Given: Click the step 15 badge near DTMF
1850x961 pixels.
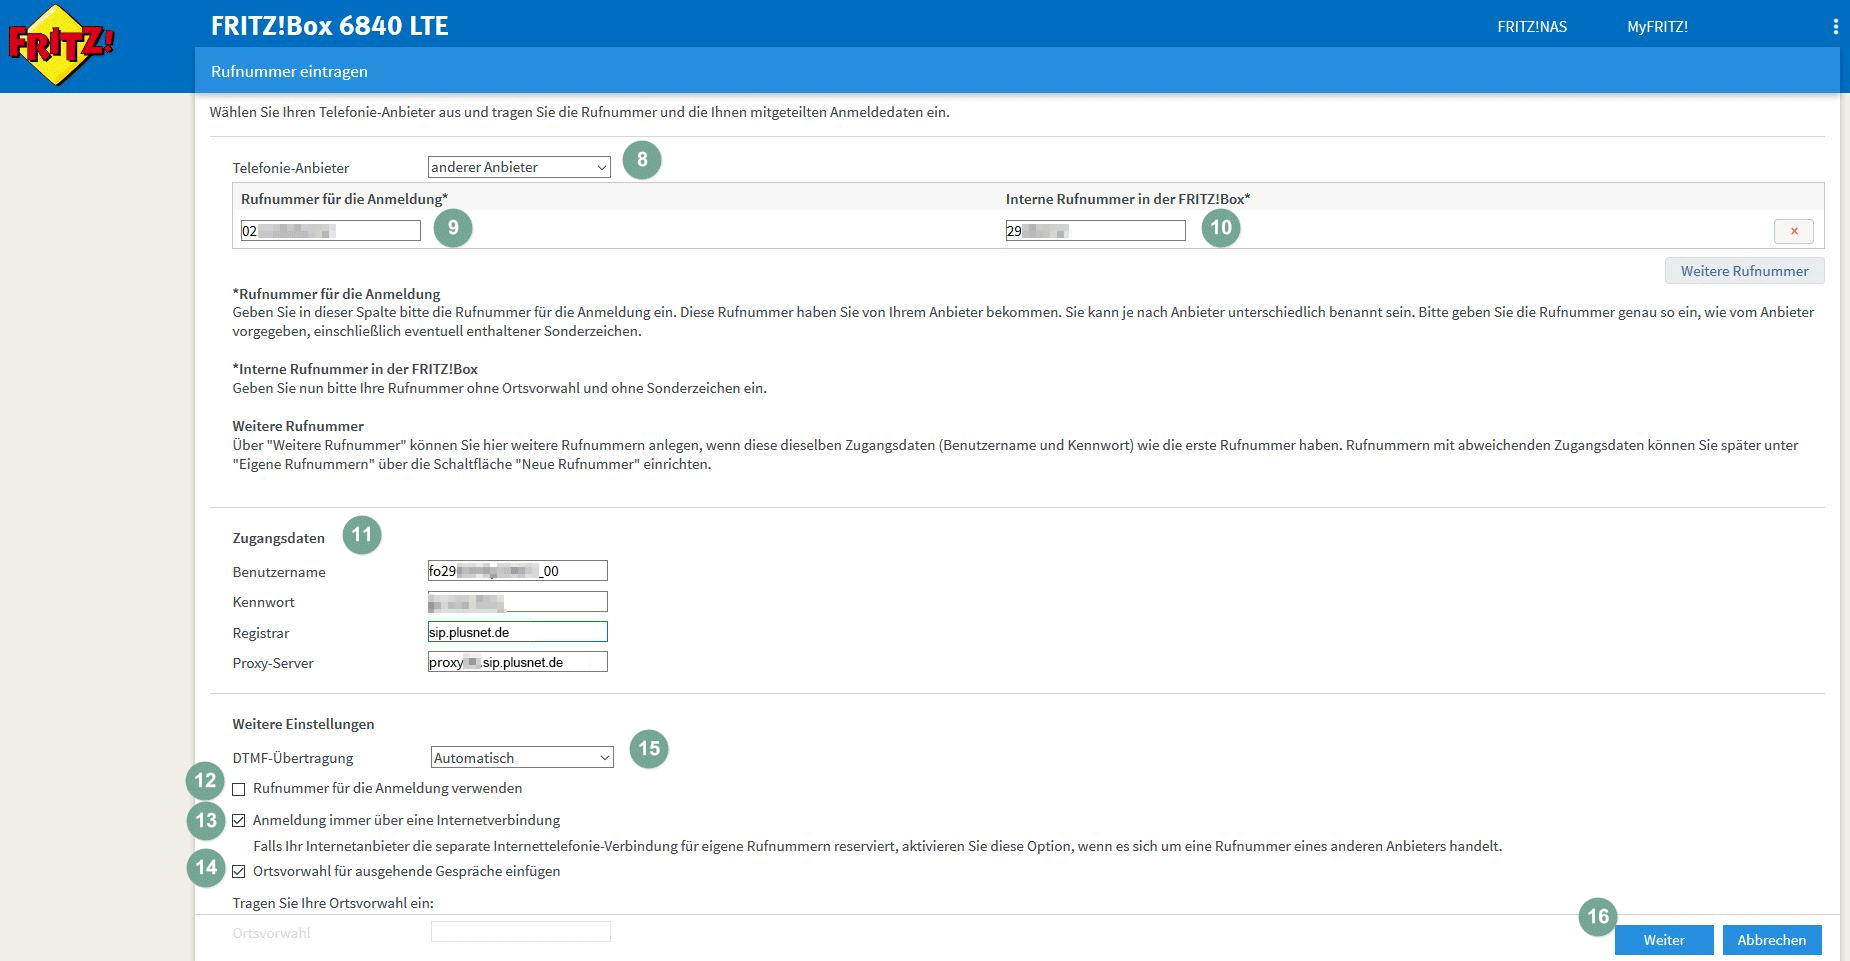Looking at the screenshot, I should pyautogui.click(x=649, y=749).
